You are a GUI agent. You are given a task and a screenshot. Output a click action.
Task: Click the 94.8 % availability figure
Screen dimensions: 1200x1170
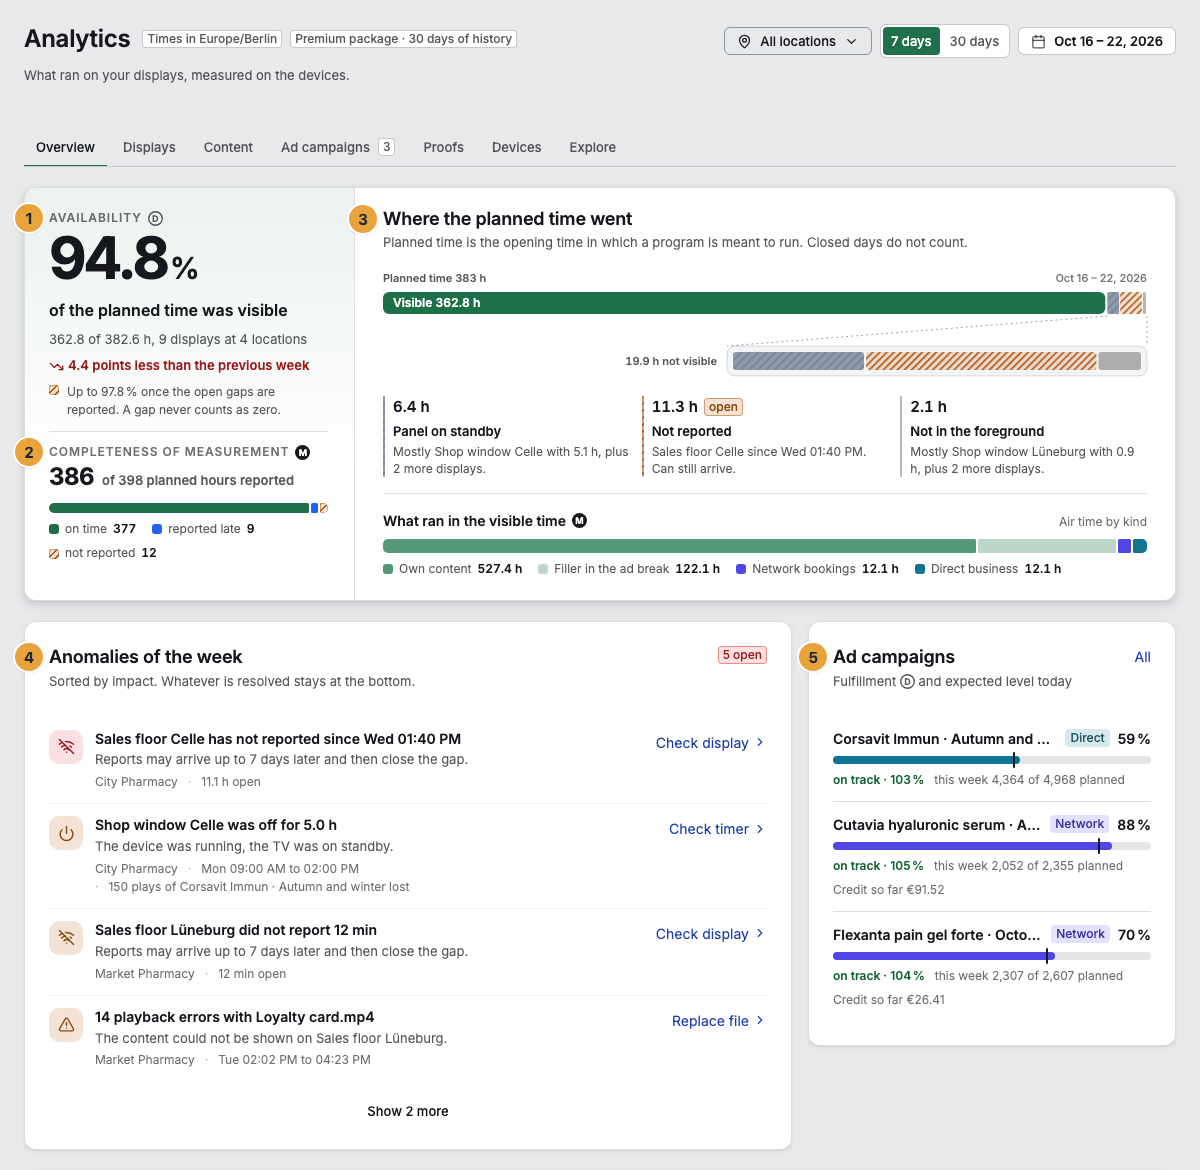click(124, 260)
